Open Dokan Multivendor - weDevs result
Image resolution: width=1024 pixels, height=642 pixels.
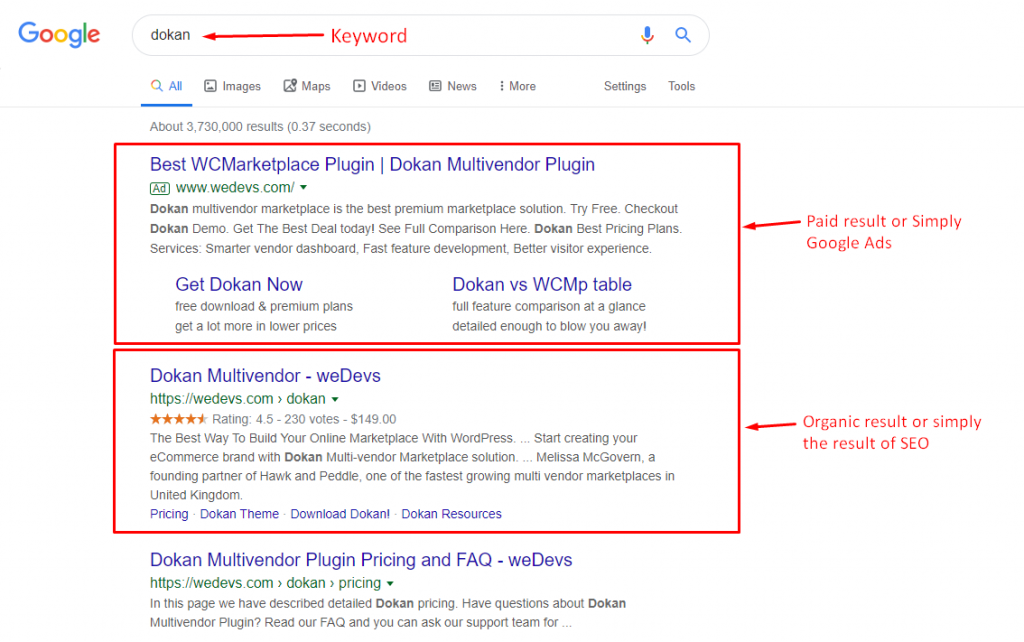coord(265,376)
